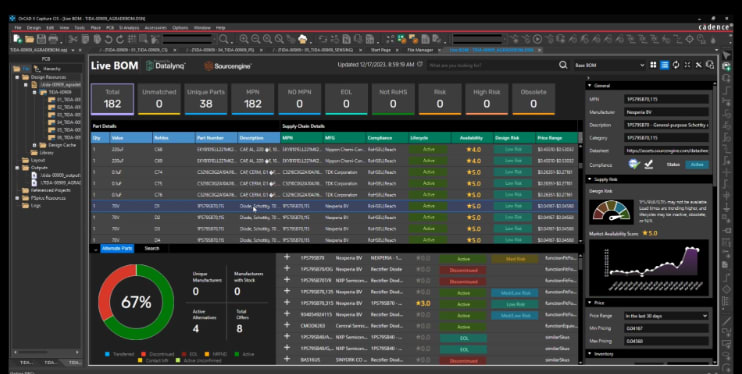Click the Min Pricing value field
Image resolution: width=742 pixels, height=374 pixels.
coord(666,328)
